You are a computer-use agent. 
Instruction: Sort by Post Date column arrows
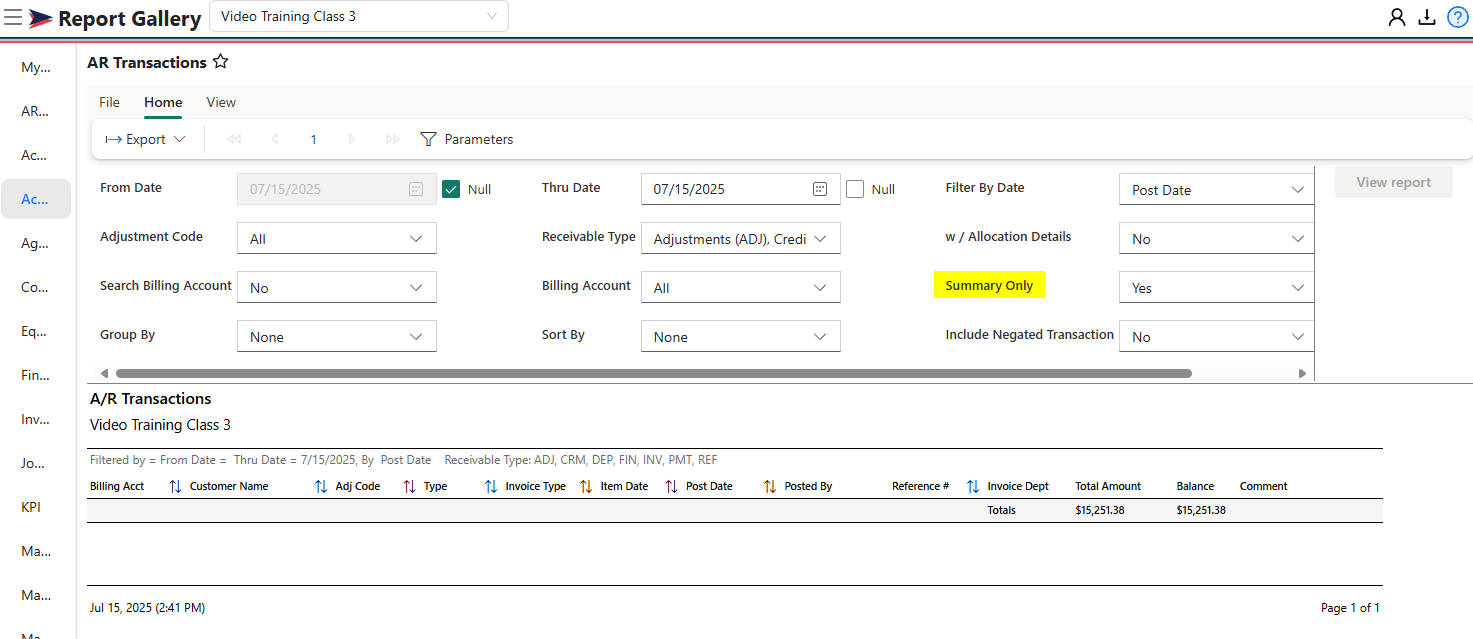(x=770, y=486)
